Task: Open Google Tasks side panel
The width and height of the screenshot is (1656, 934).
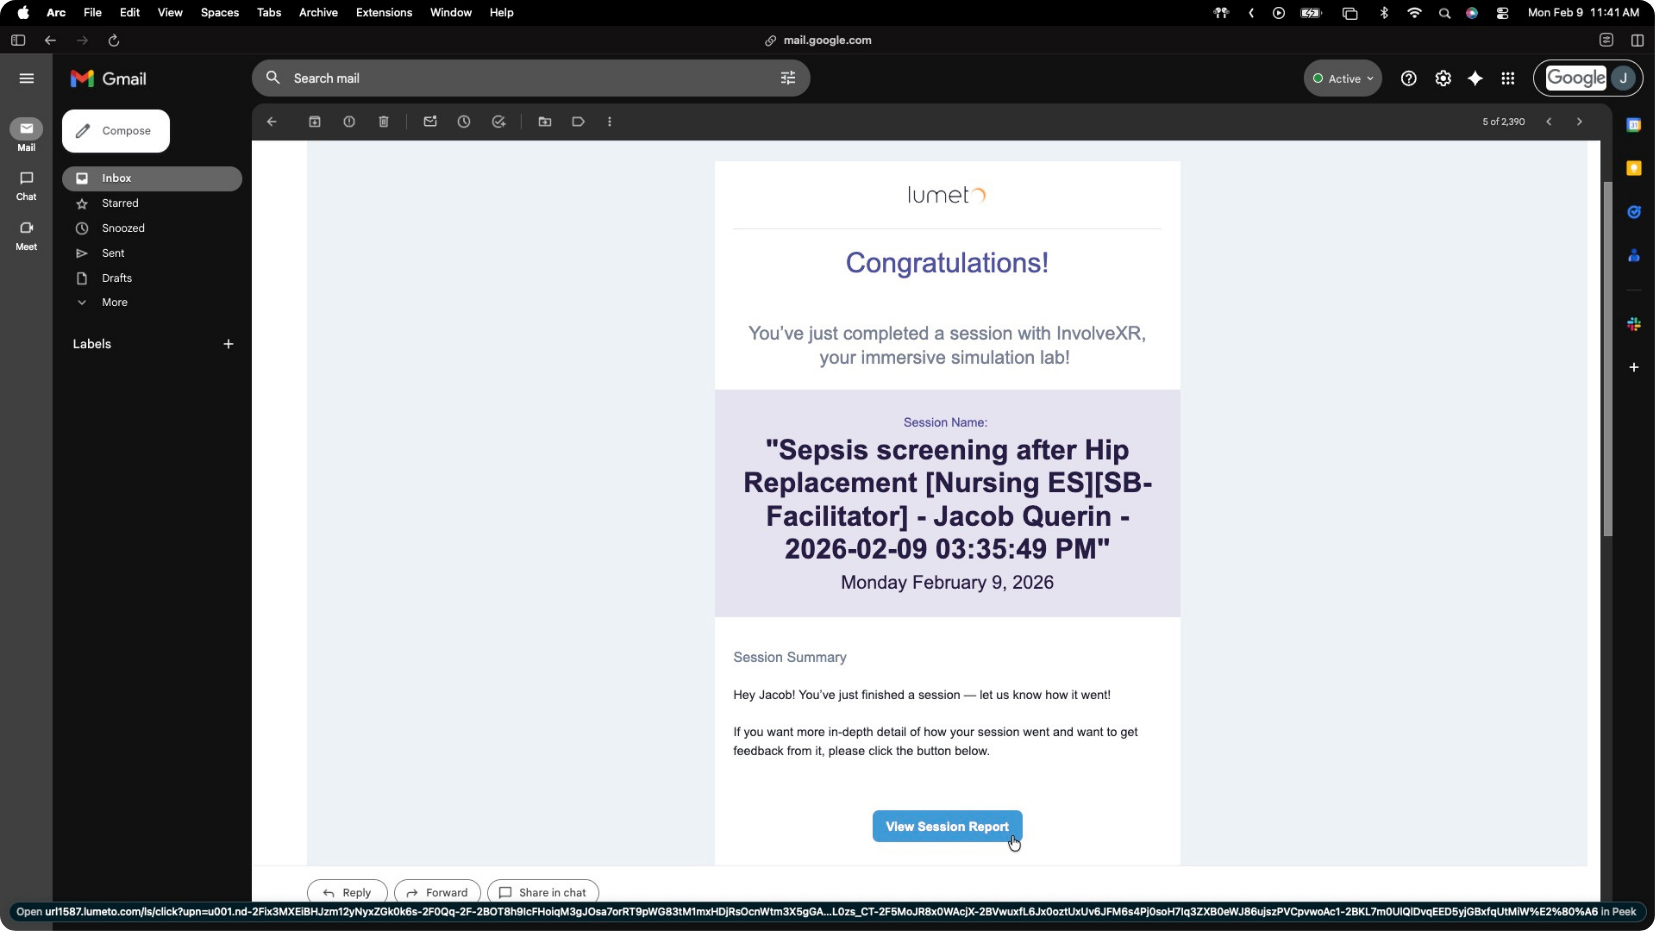Action: click(1634, 212)
